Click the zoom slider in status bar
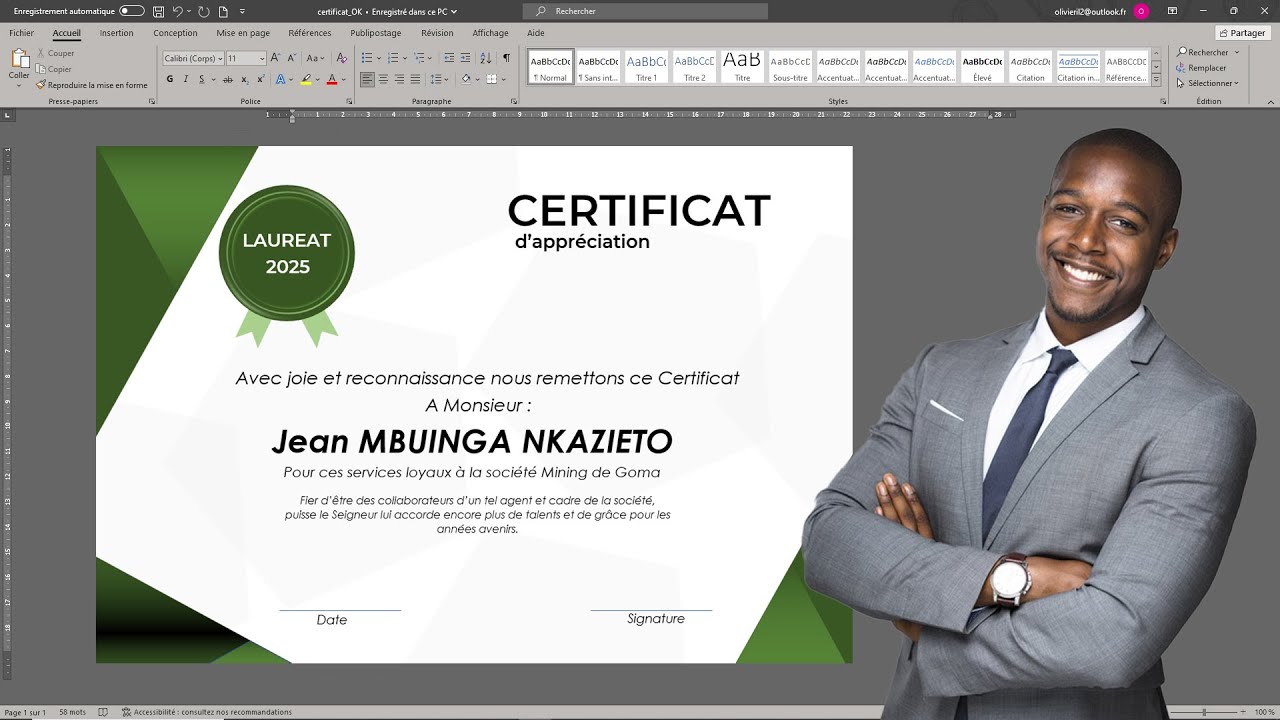The width and height of the screenshot is (1280, 720). tap(1204, 712)
